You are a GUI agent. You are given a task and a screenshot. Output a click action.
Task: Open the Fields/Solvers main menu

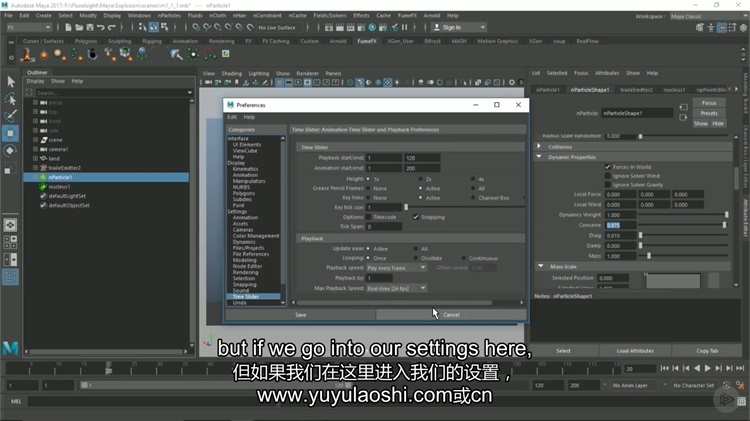pos(330,16)
